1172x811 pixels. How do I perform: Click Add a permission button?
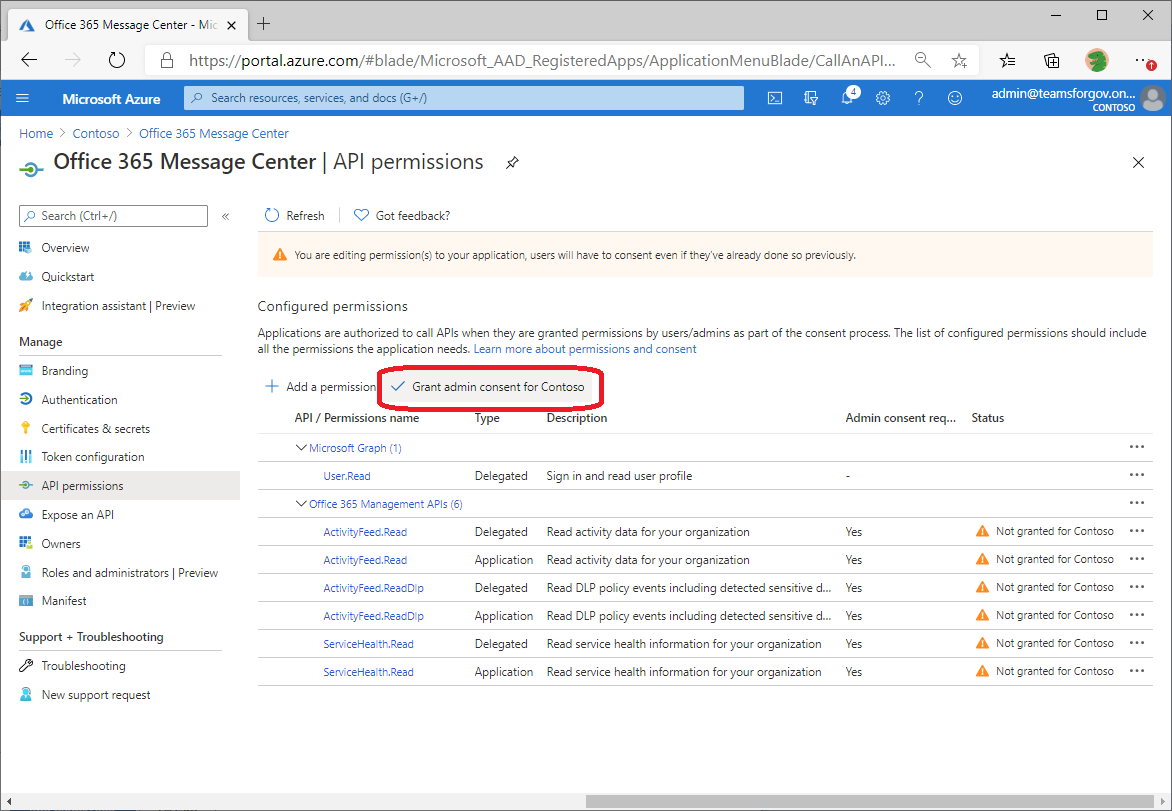[x=320, y=387]
